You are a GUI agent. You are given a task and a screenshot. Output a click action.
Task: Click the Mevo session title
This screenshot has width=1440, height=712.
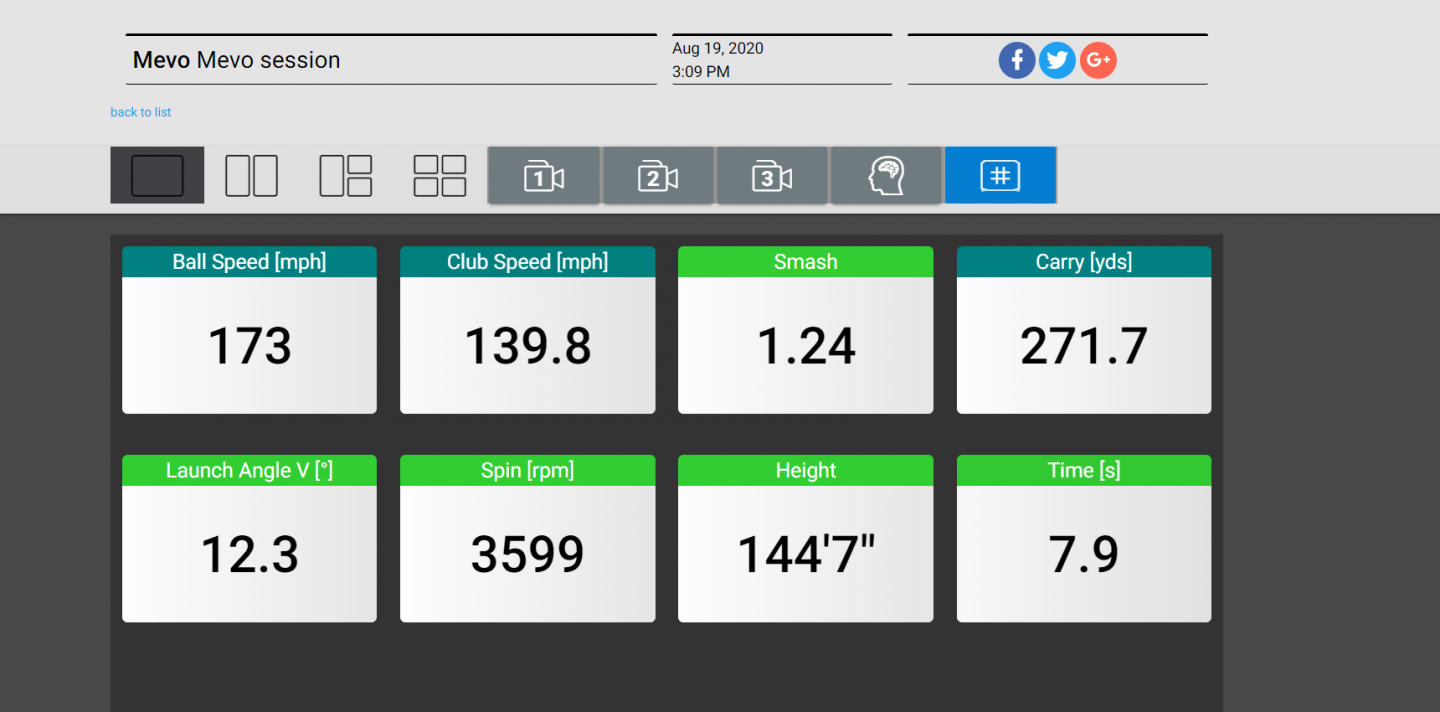pyautogui.click(x=237, y=60)
